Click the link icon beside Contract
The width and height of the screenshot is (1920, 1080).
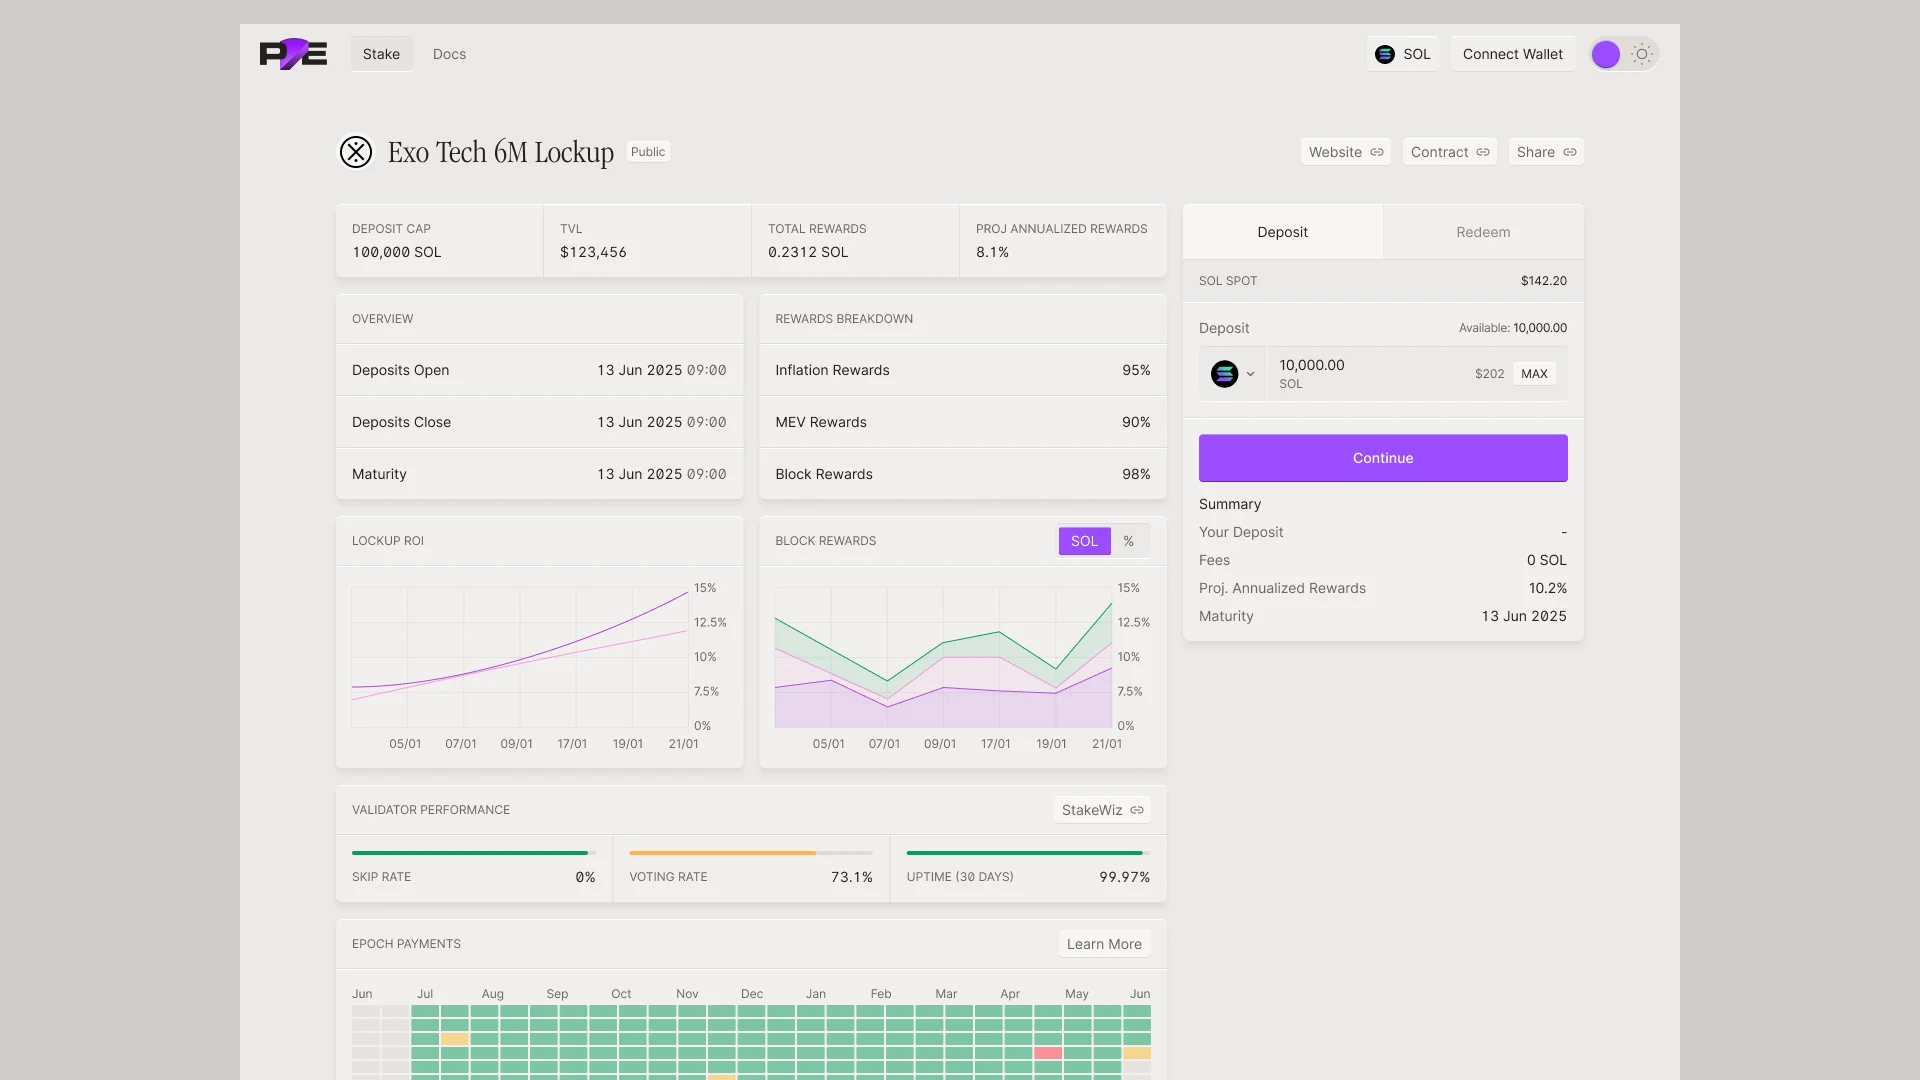pyautogui.click(x=1483, y=152)
